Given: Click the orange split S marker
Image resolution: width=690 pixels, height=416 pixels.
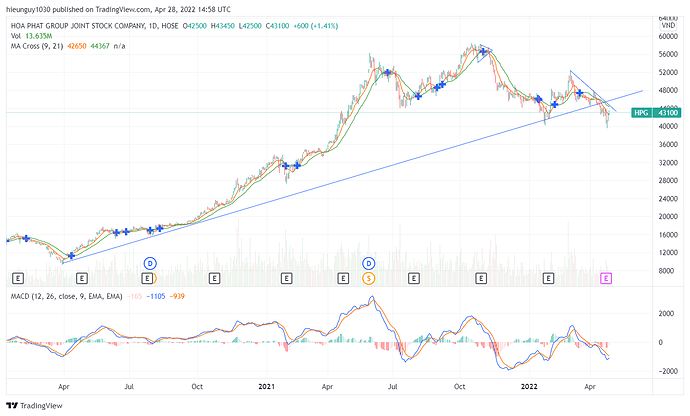Looking at the screenshot, I should pos(369,278).
